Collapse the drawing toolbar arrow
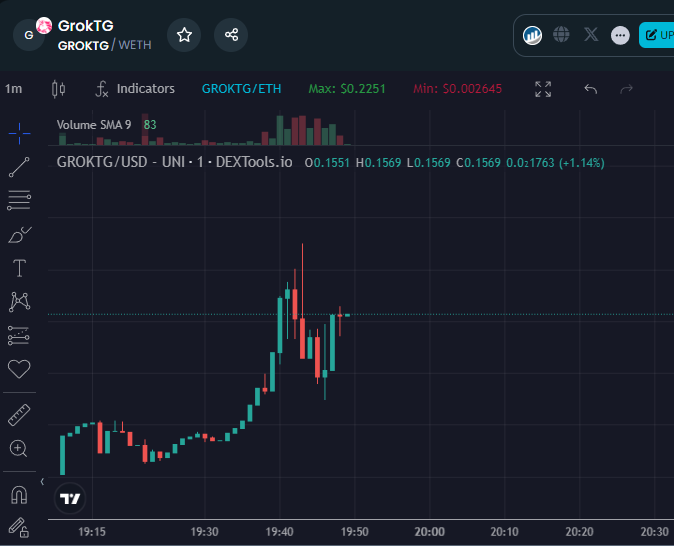674x546 pixels. [42, 482]
